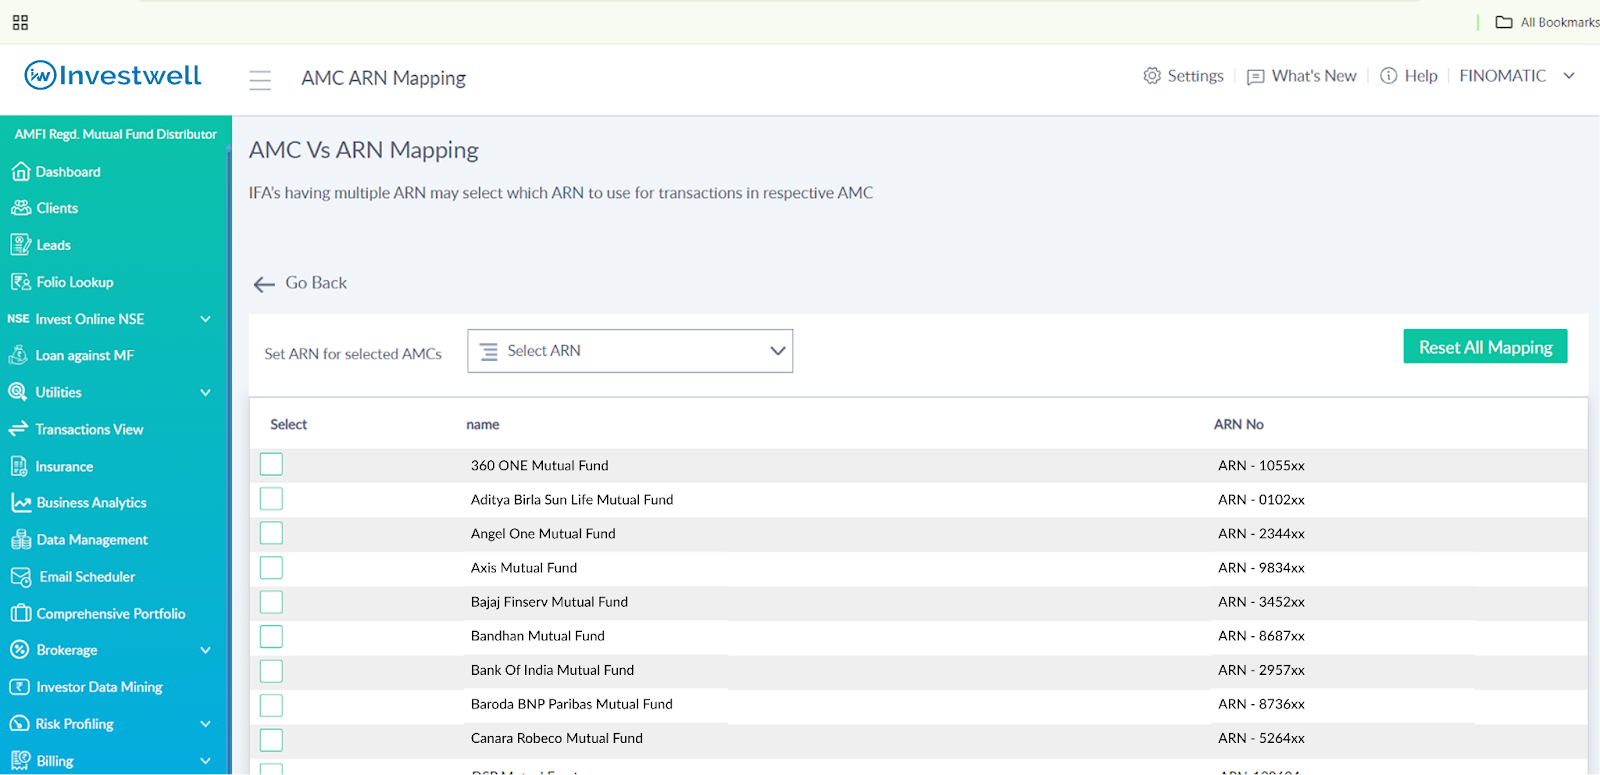This screenshot has height=775, width=1600.
Task: Click the Folio Lookup icon
Action: pos(20,282)
